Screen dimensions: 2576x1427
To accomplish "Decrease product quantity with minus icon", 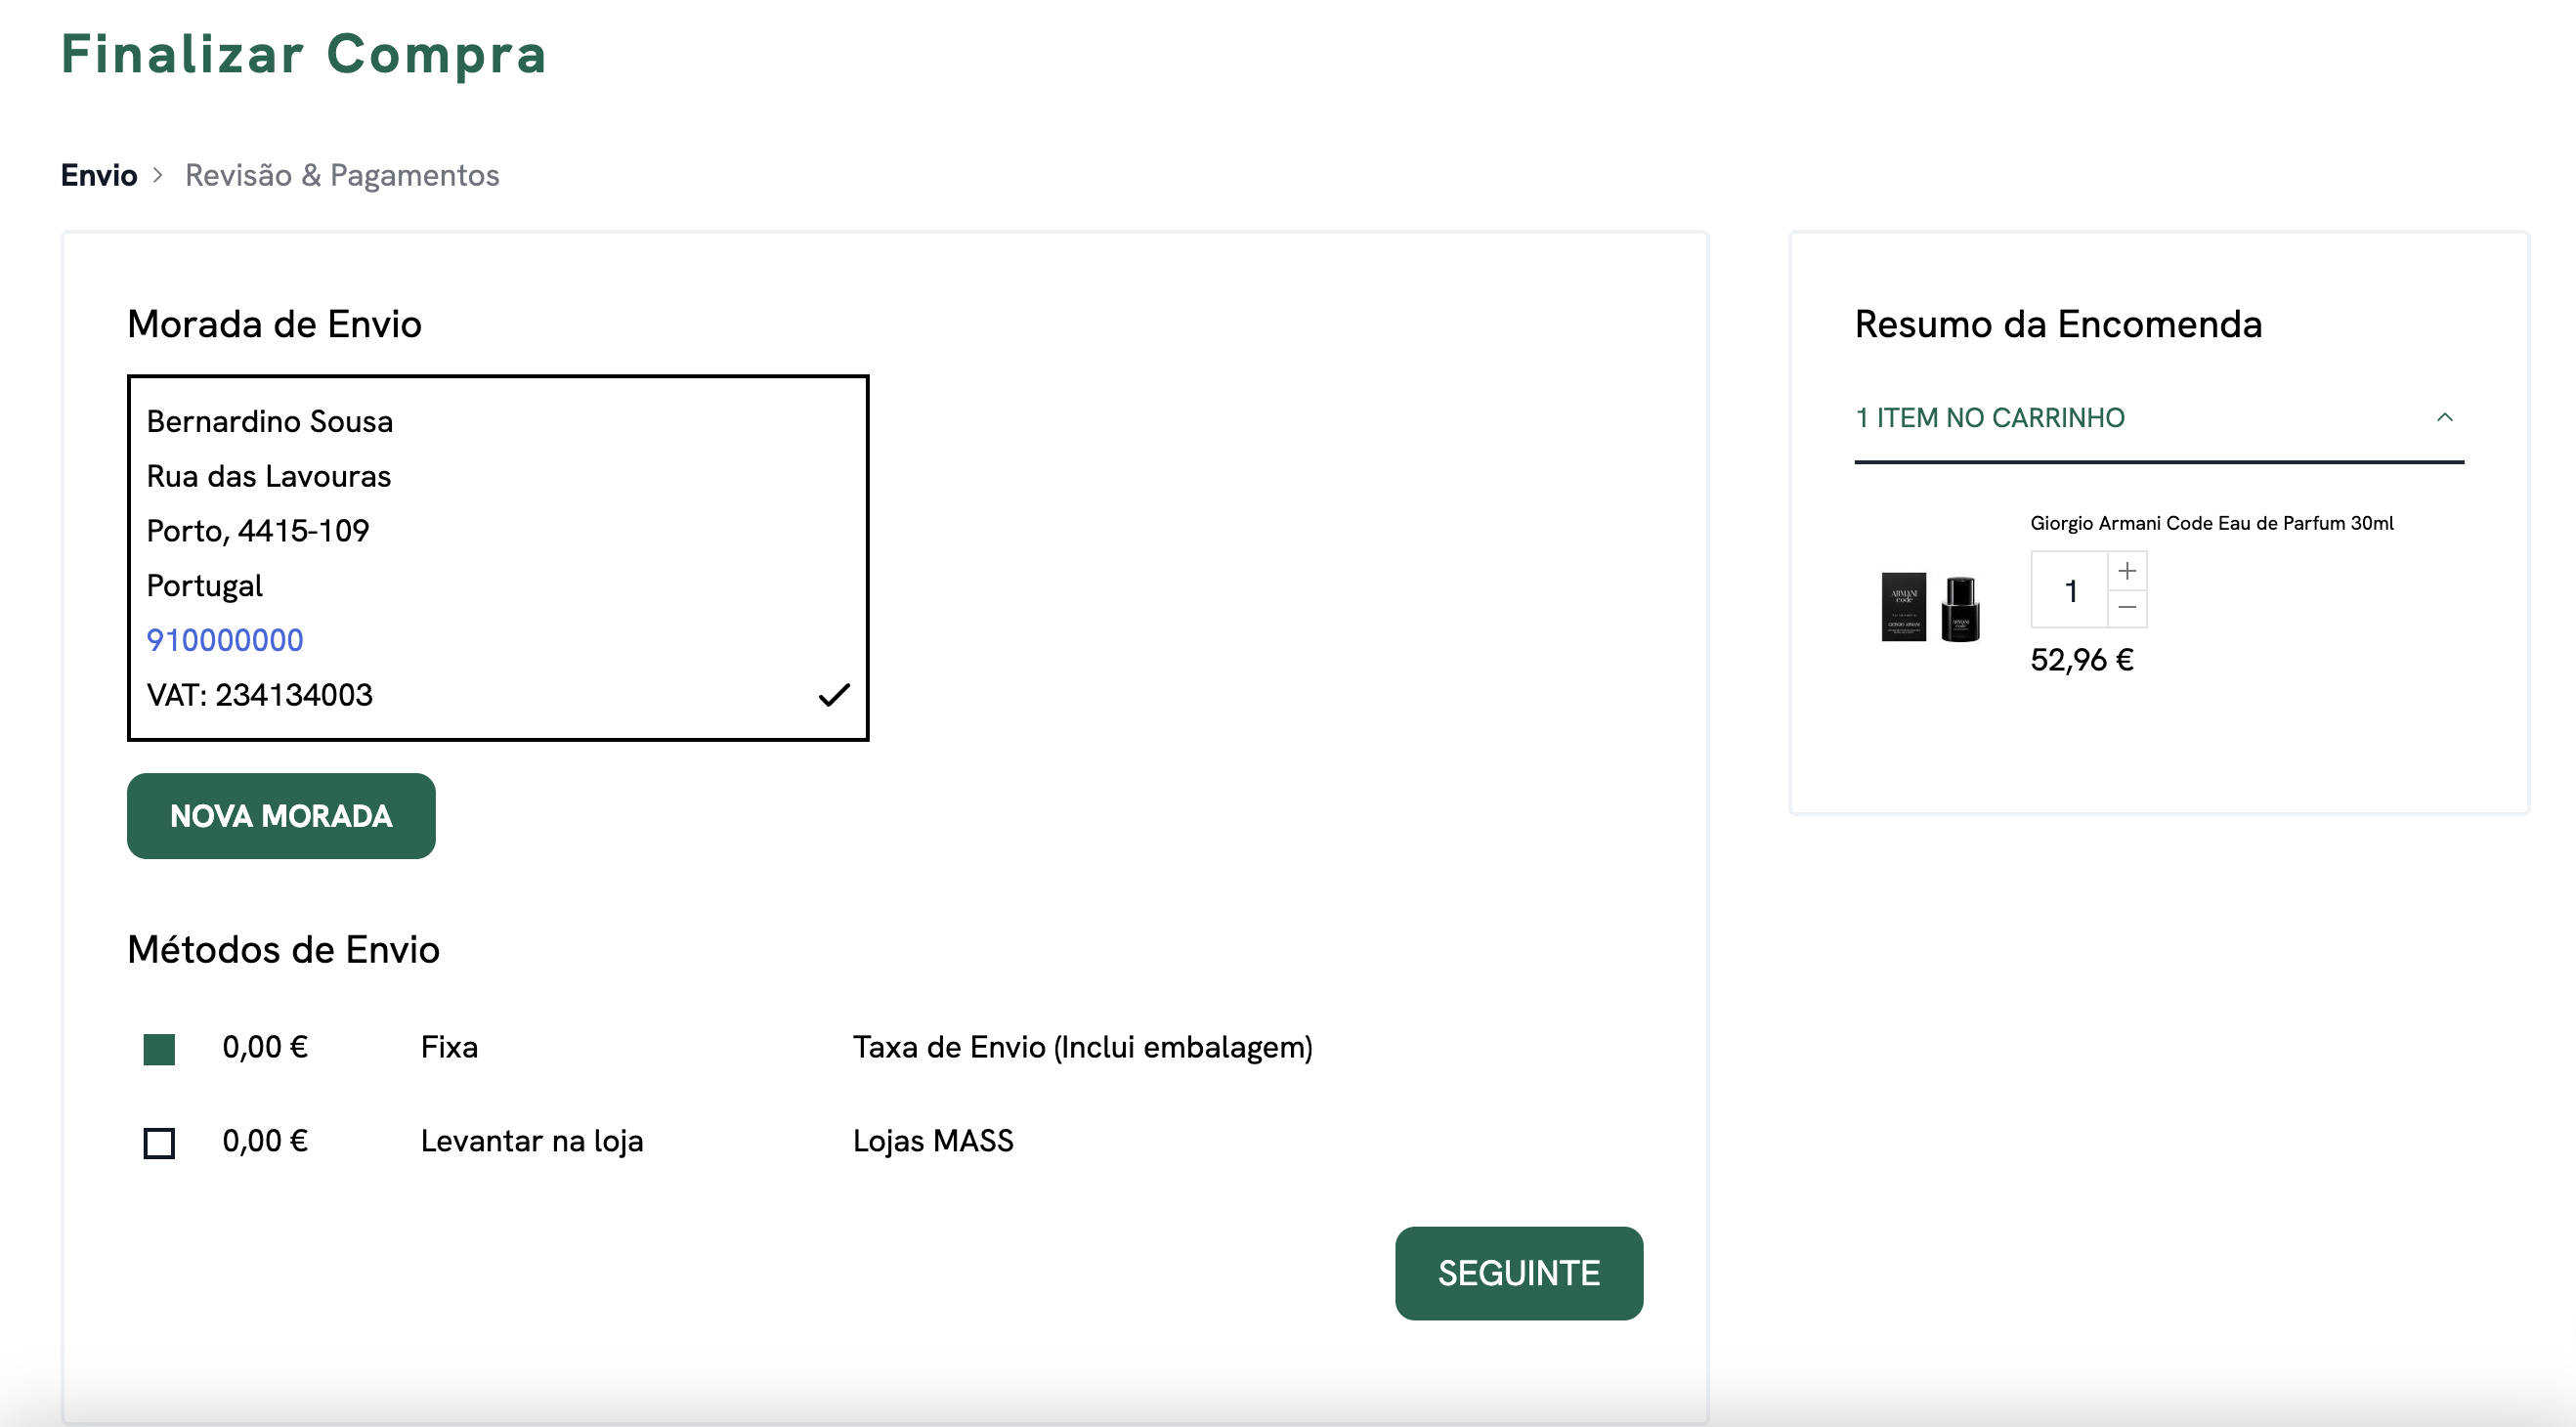I will point(2126,608).
